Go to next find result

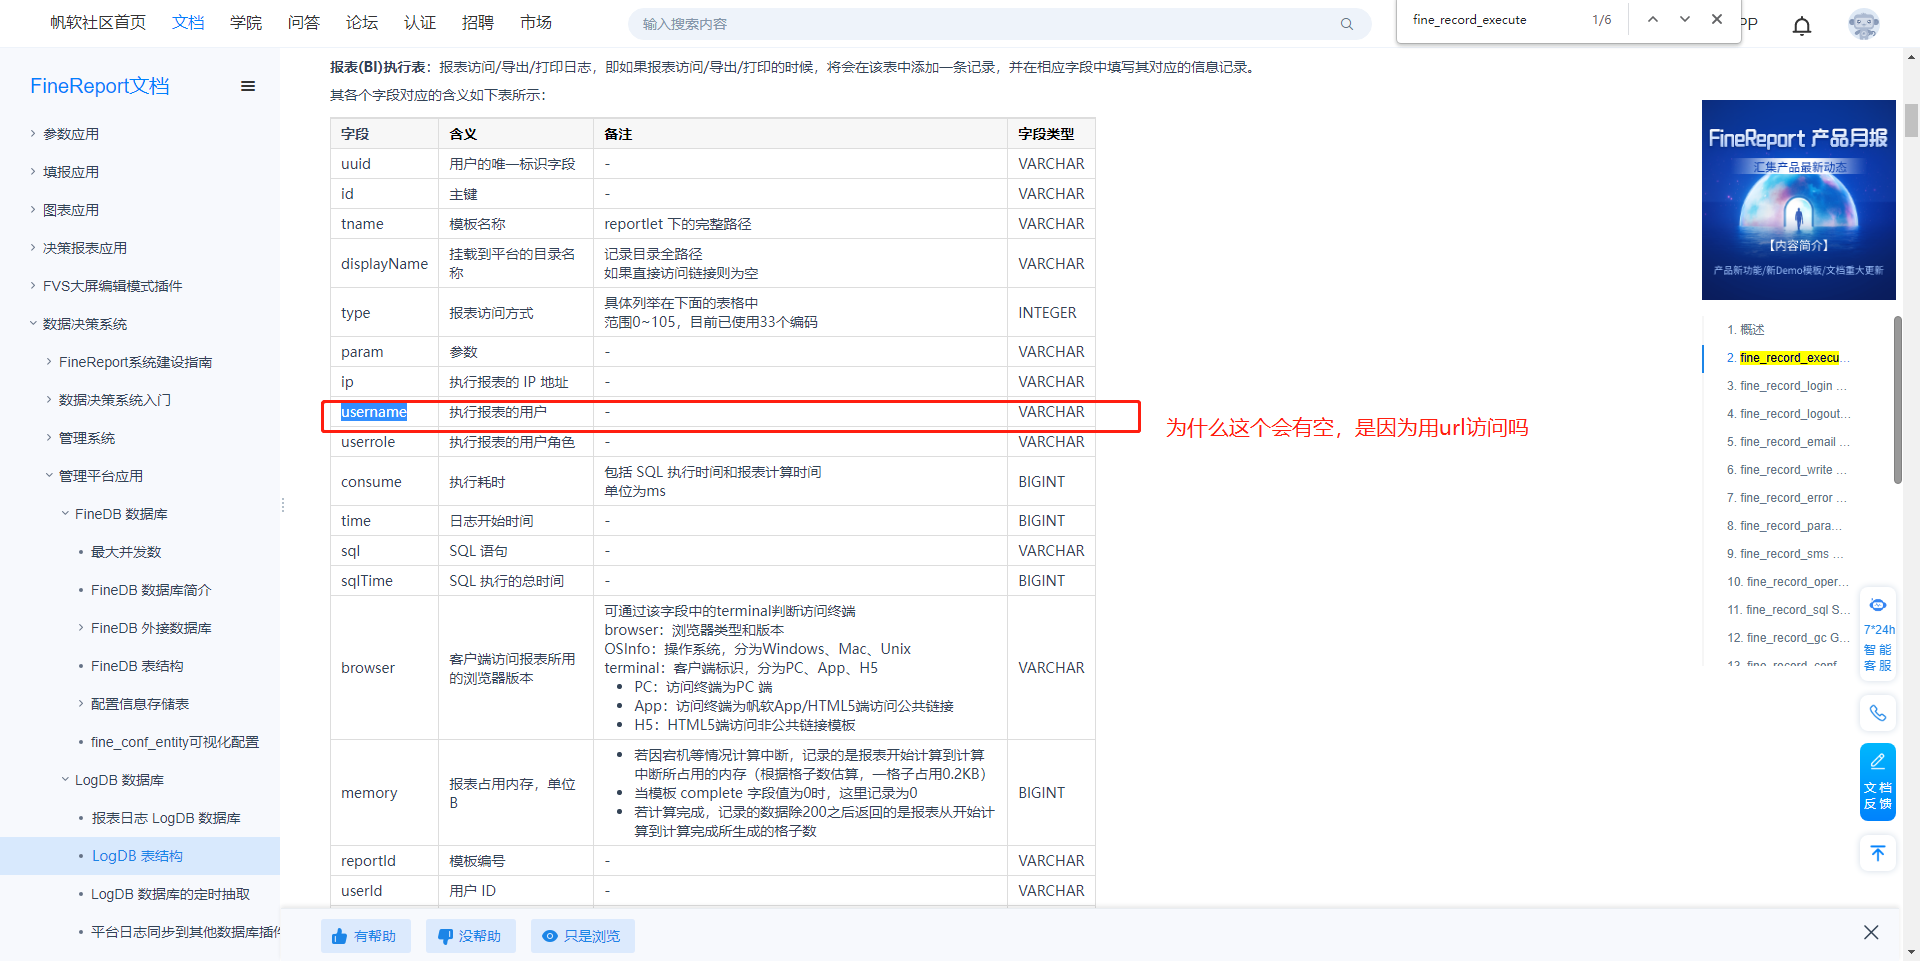tap(1685, 19)
